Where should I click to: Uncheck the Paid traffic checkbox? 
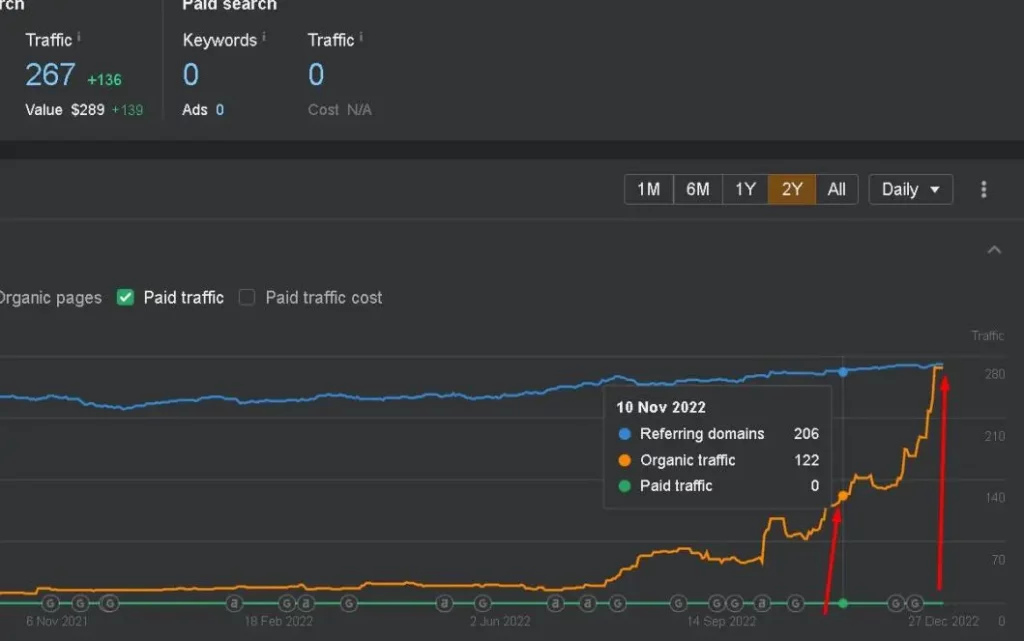(125, 297)
